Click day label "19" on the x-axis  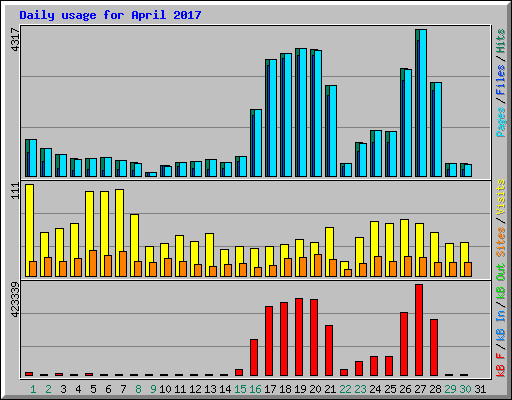300,389
